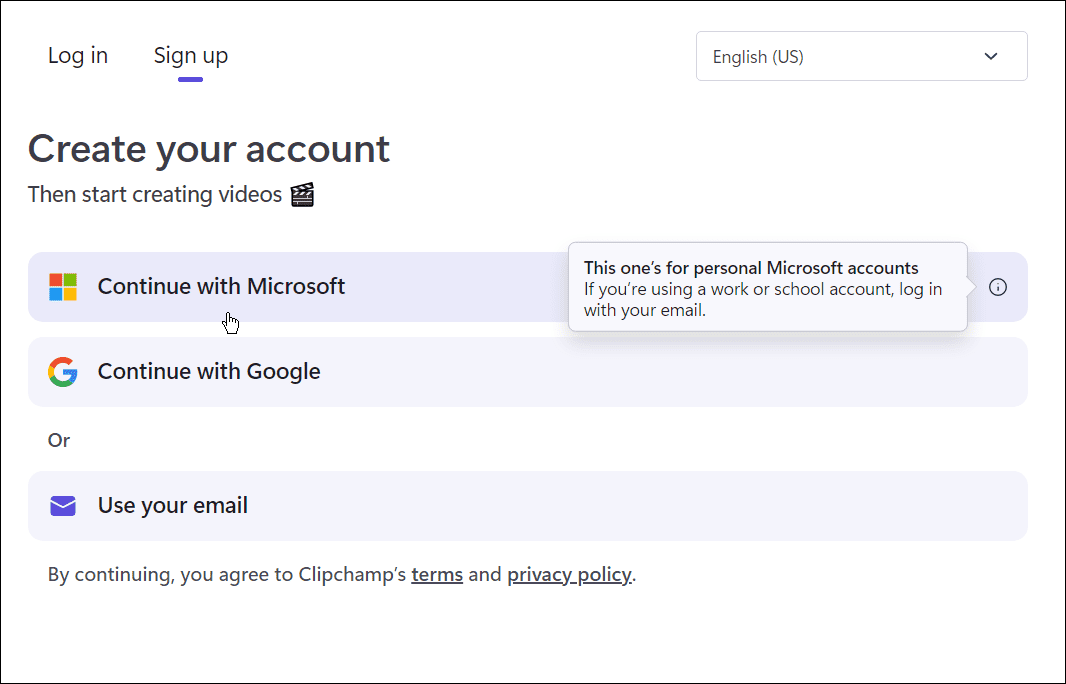Viewport: 1066px width, 684px height.
Task: Switch to the Log in tab
Action: (x=77, y=55)
